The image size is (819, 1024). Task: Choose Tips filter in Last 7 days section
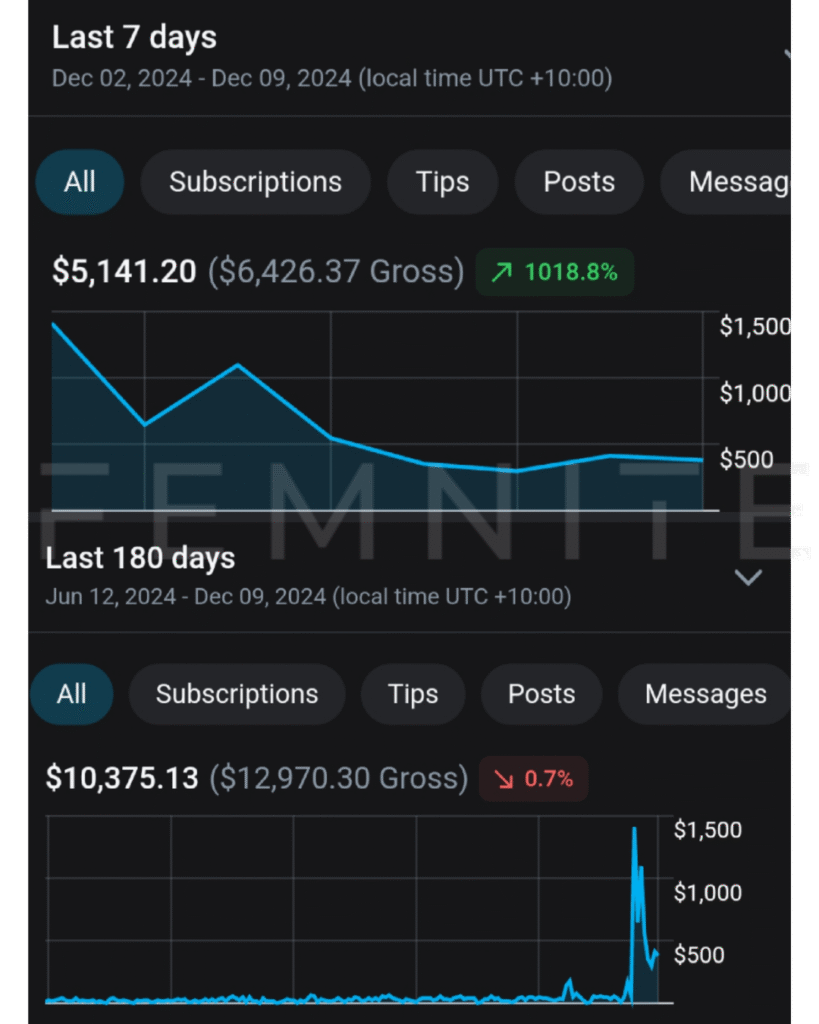point(442,182)
